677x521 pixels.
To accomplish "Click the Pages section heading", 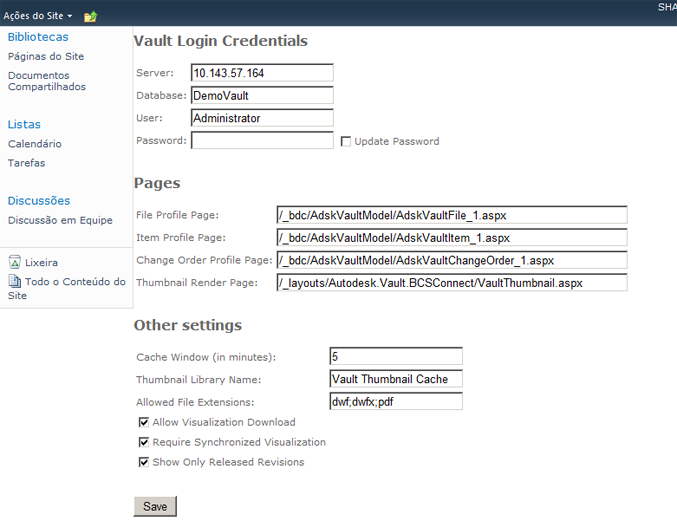I will tap(157, 183).
